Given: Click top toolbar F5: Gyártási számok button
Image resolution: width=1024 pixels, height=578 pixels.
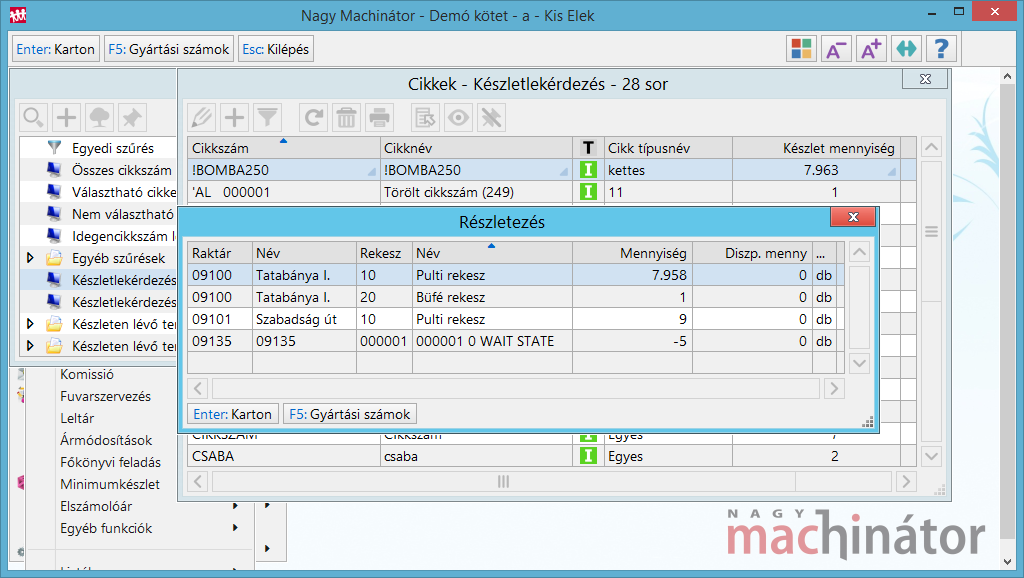Looking at the screenshot, I should click(168, 49).
